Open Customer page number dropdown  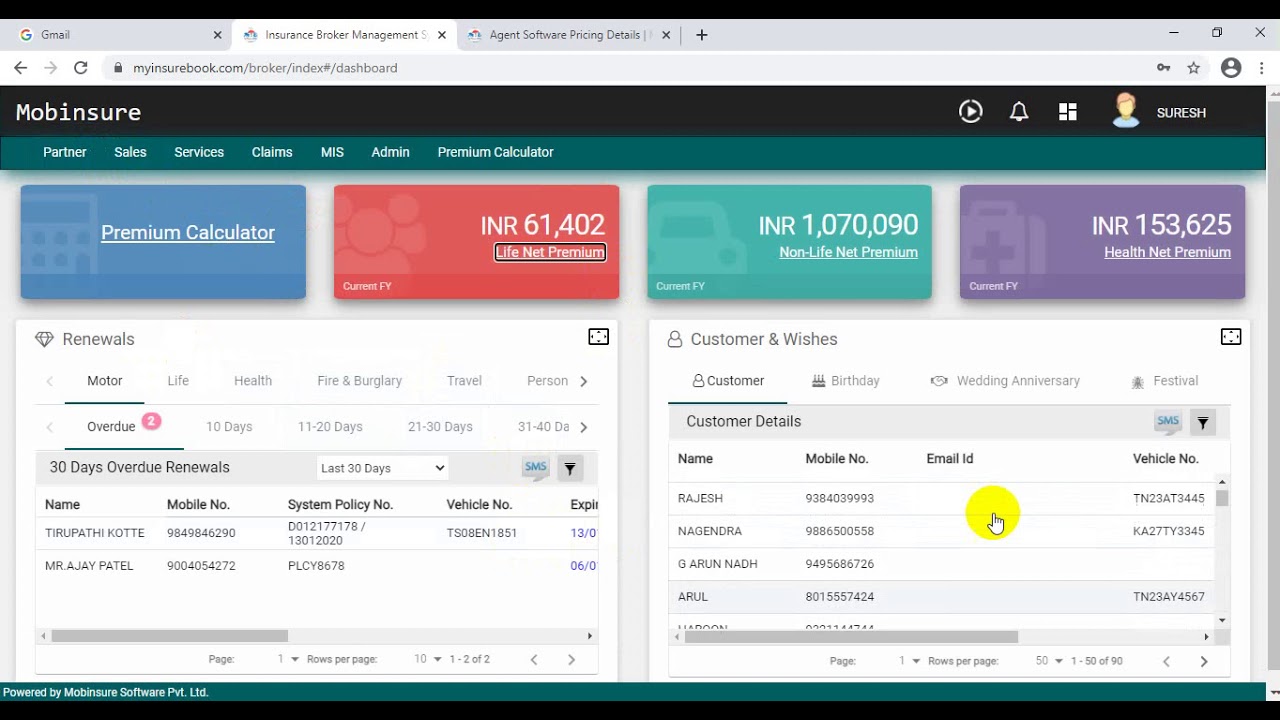tap(909, 661)
